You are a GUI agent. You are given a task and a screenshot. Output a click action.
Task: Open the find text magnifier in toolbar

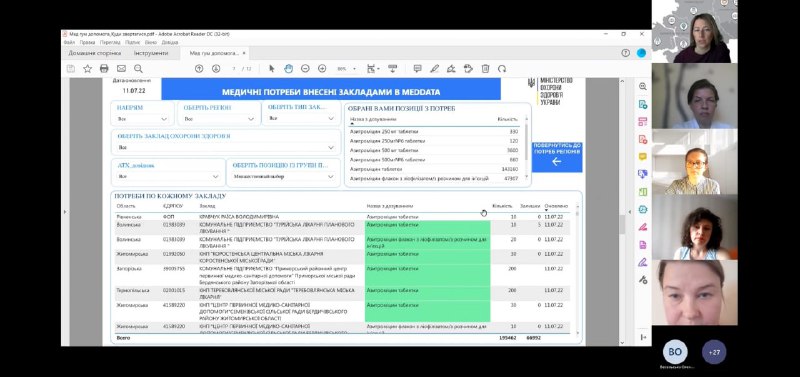pos(138,68)
